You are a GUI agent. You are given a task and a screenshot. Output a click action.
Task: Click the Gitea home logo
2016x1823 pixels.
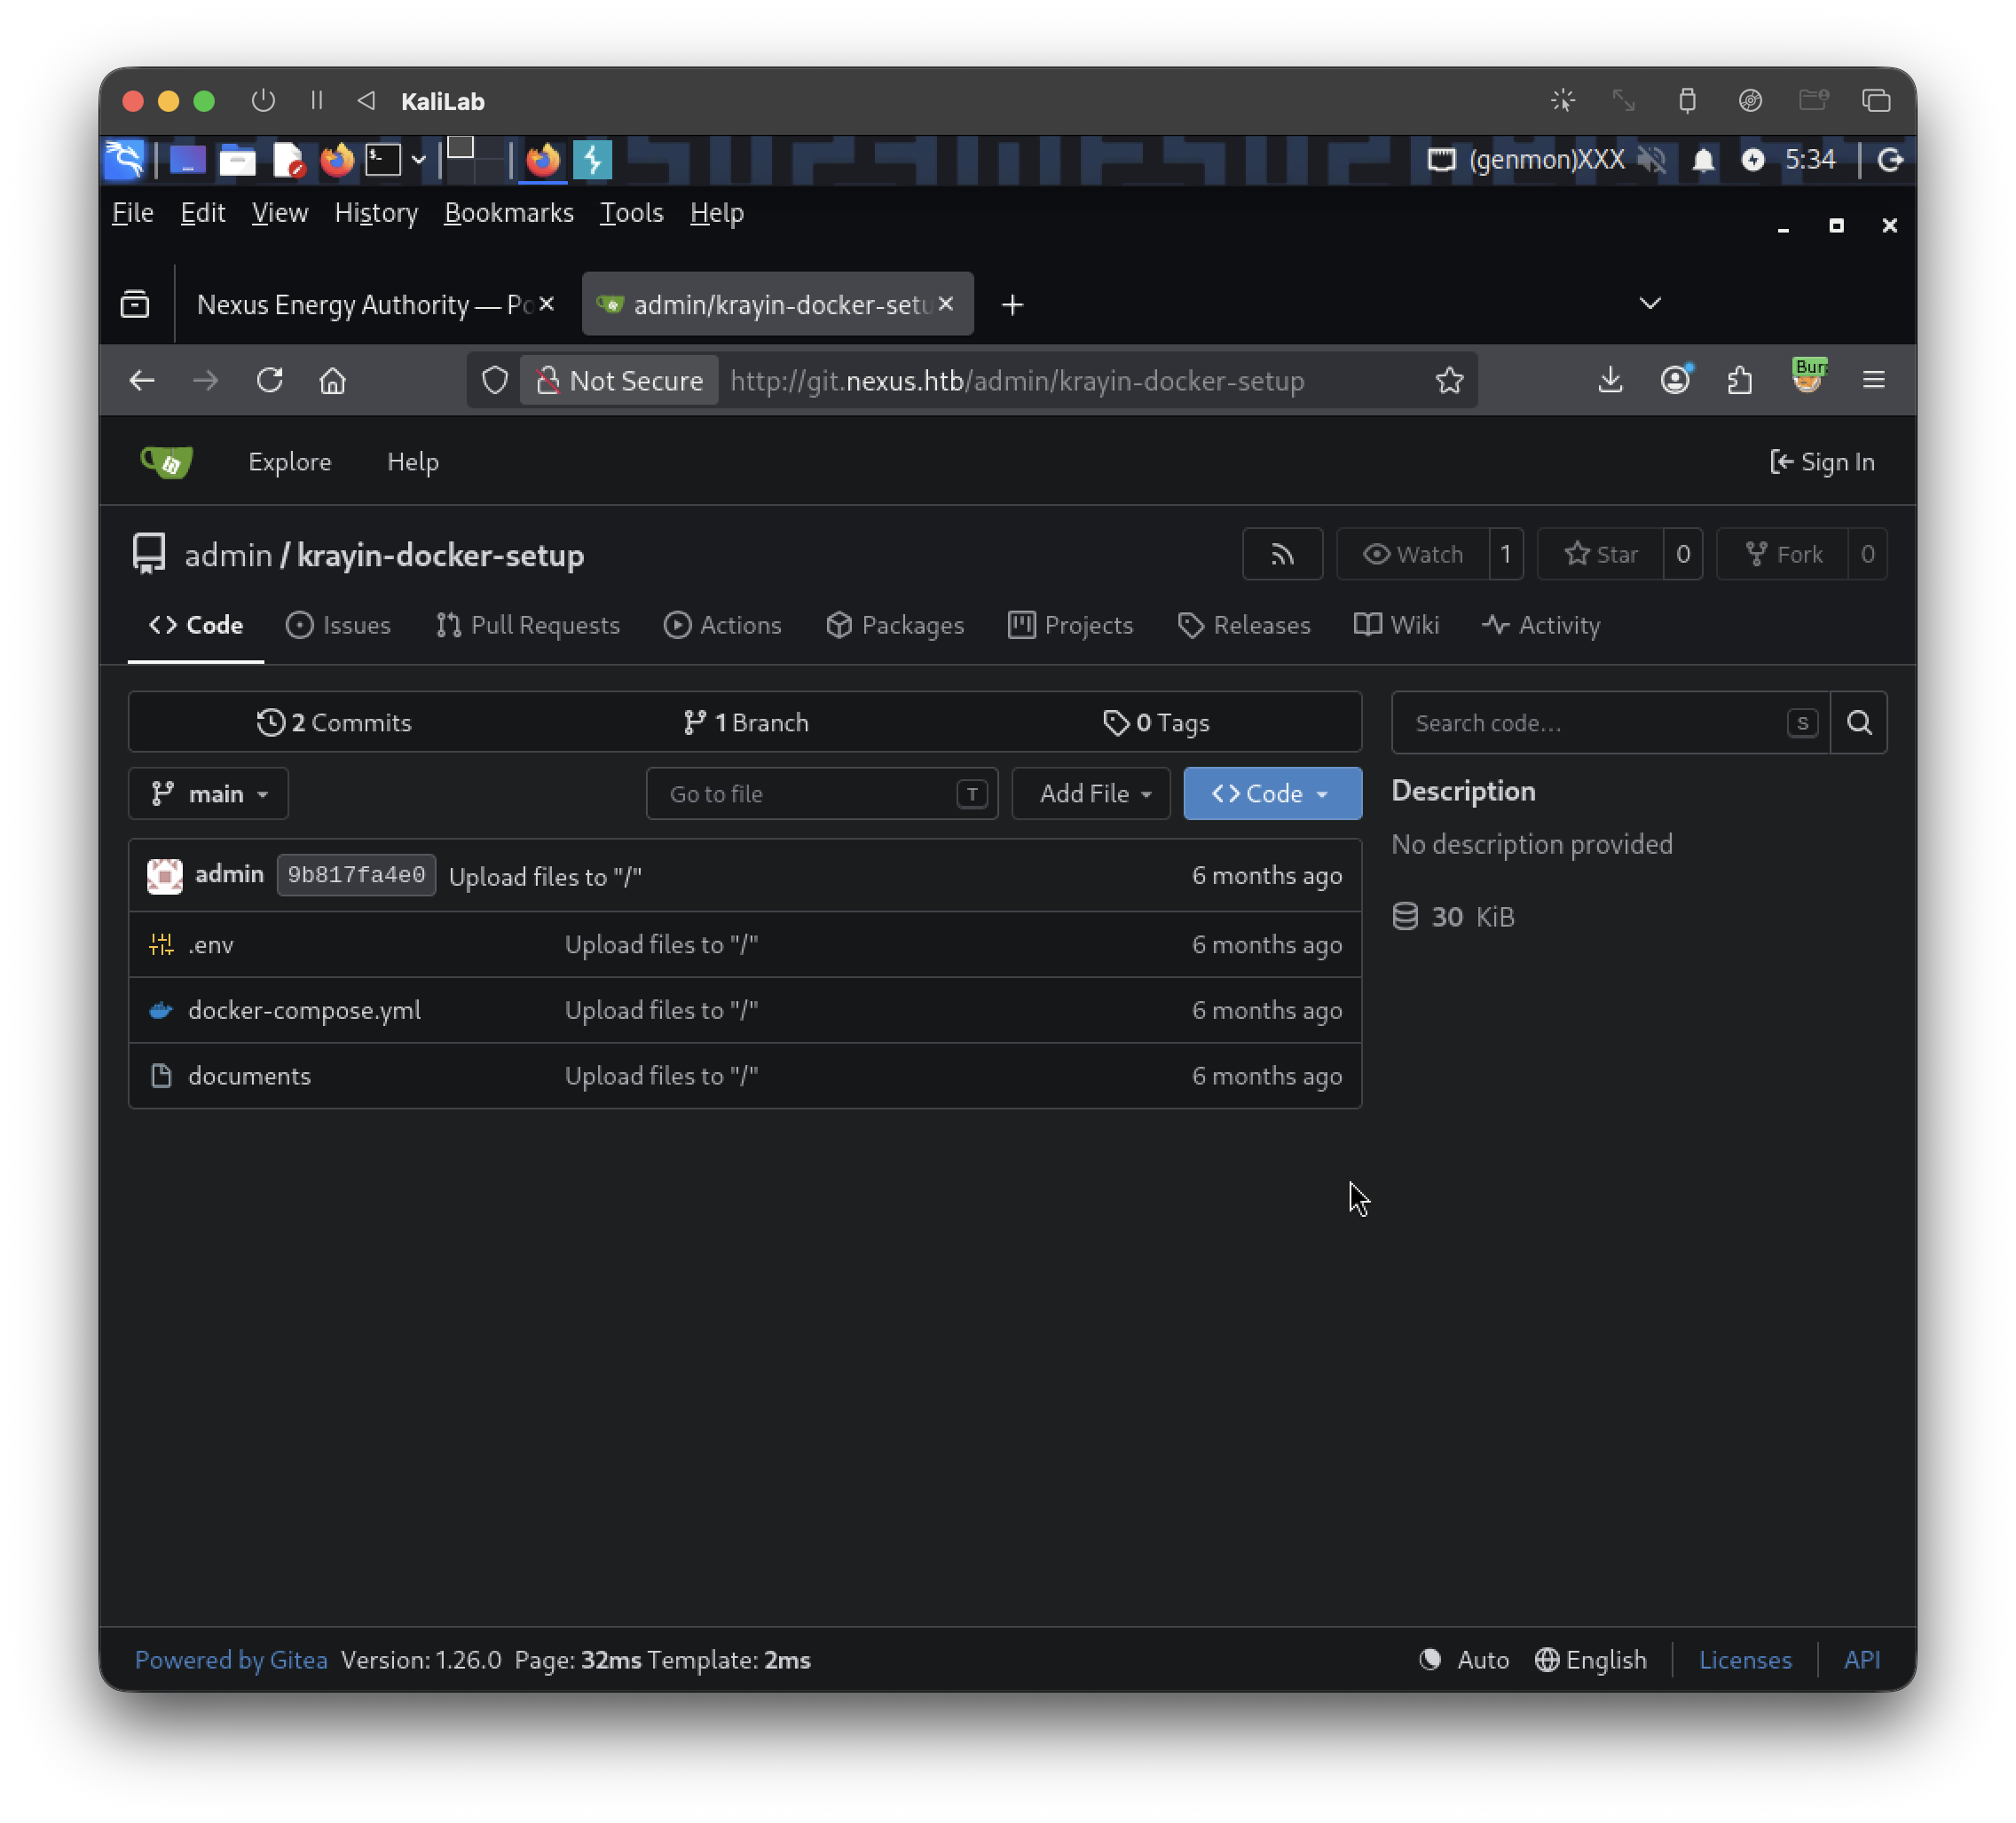pyautogui.click(x=167, y=462)
